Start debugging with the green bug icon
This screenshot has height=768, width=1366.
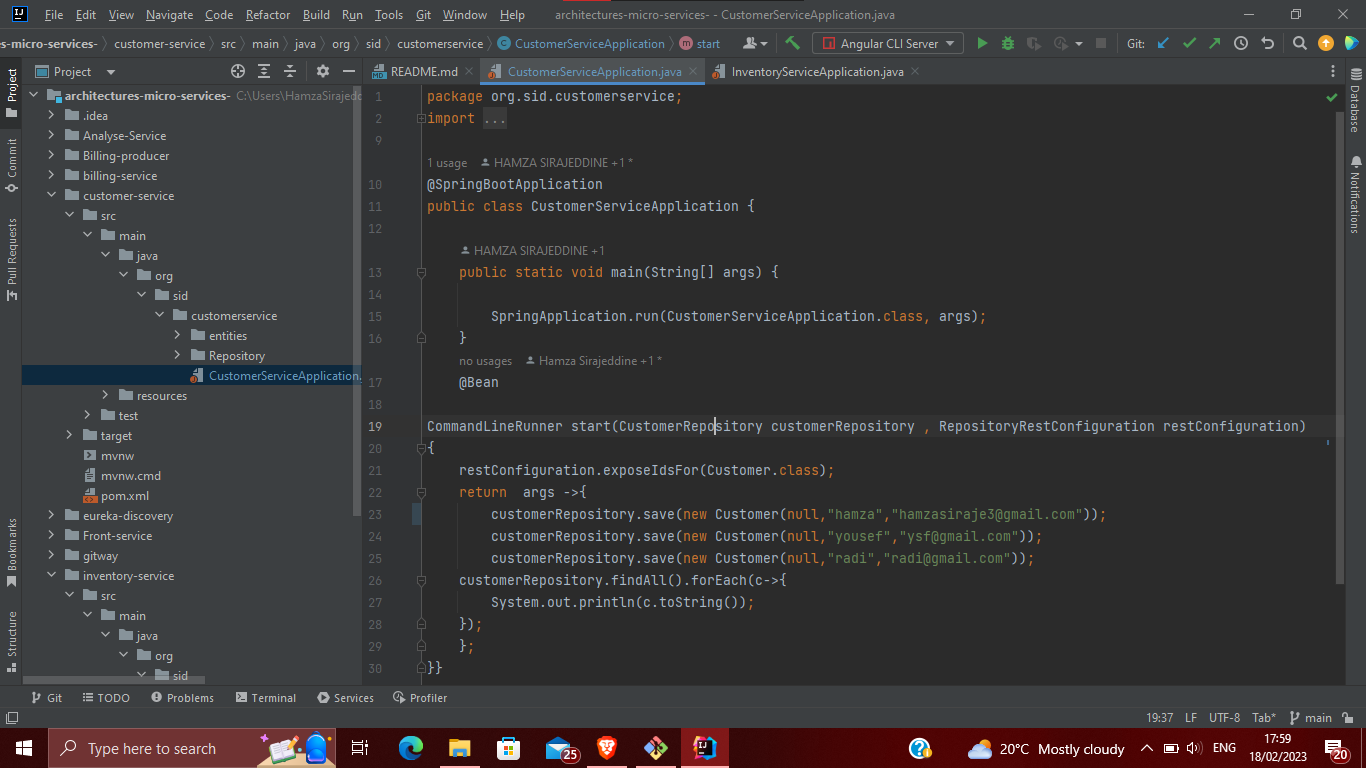click(1008, 43)
